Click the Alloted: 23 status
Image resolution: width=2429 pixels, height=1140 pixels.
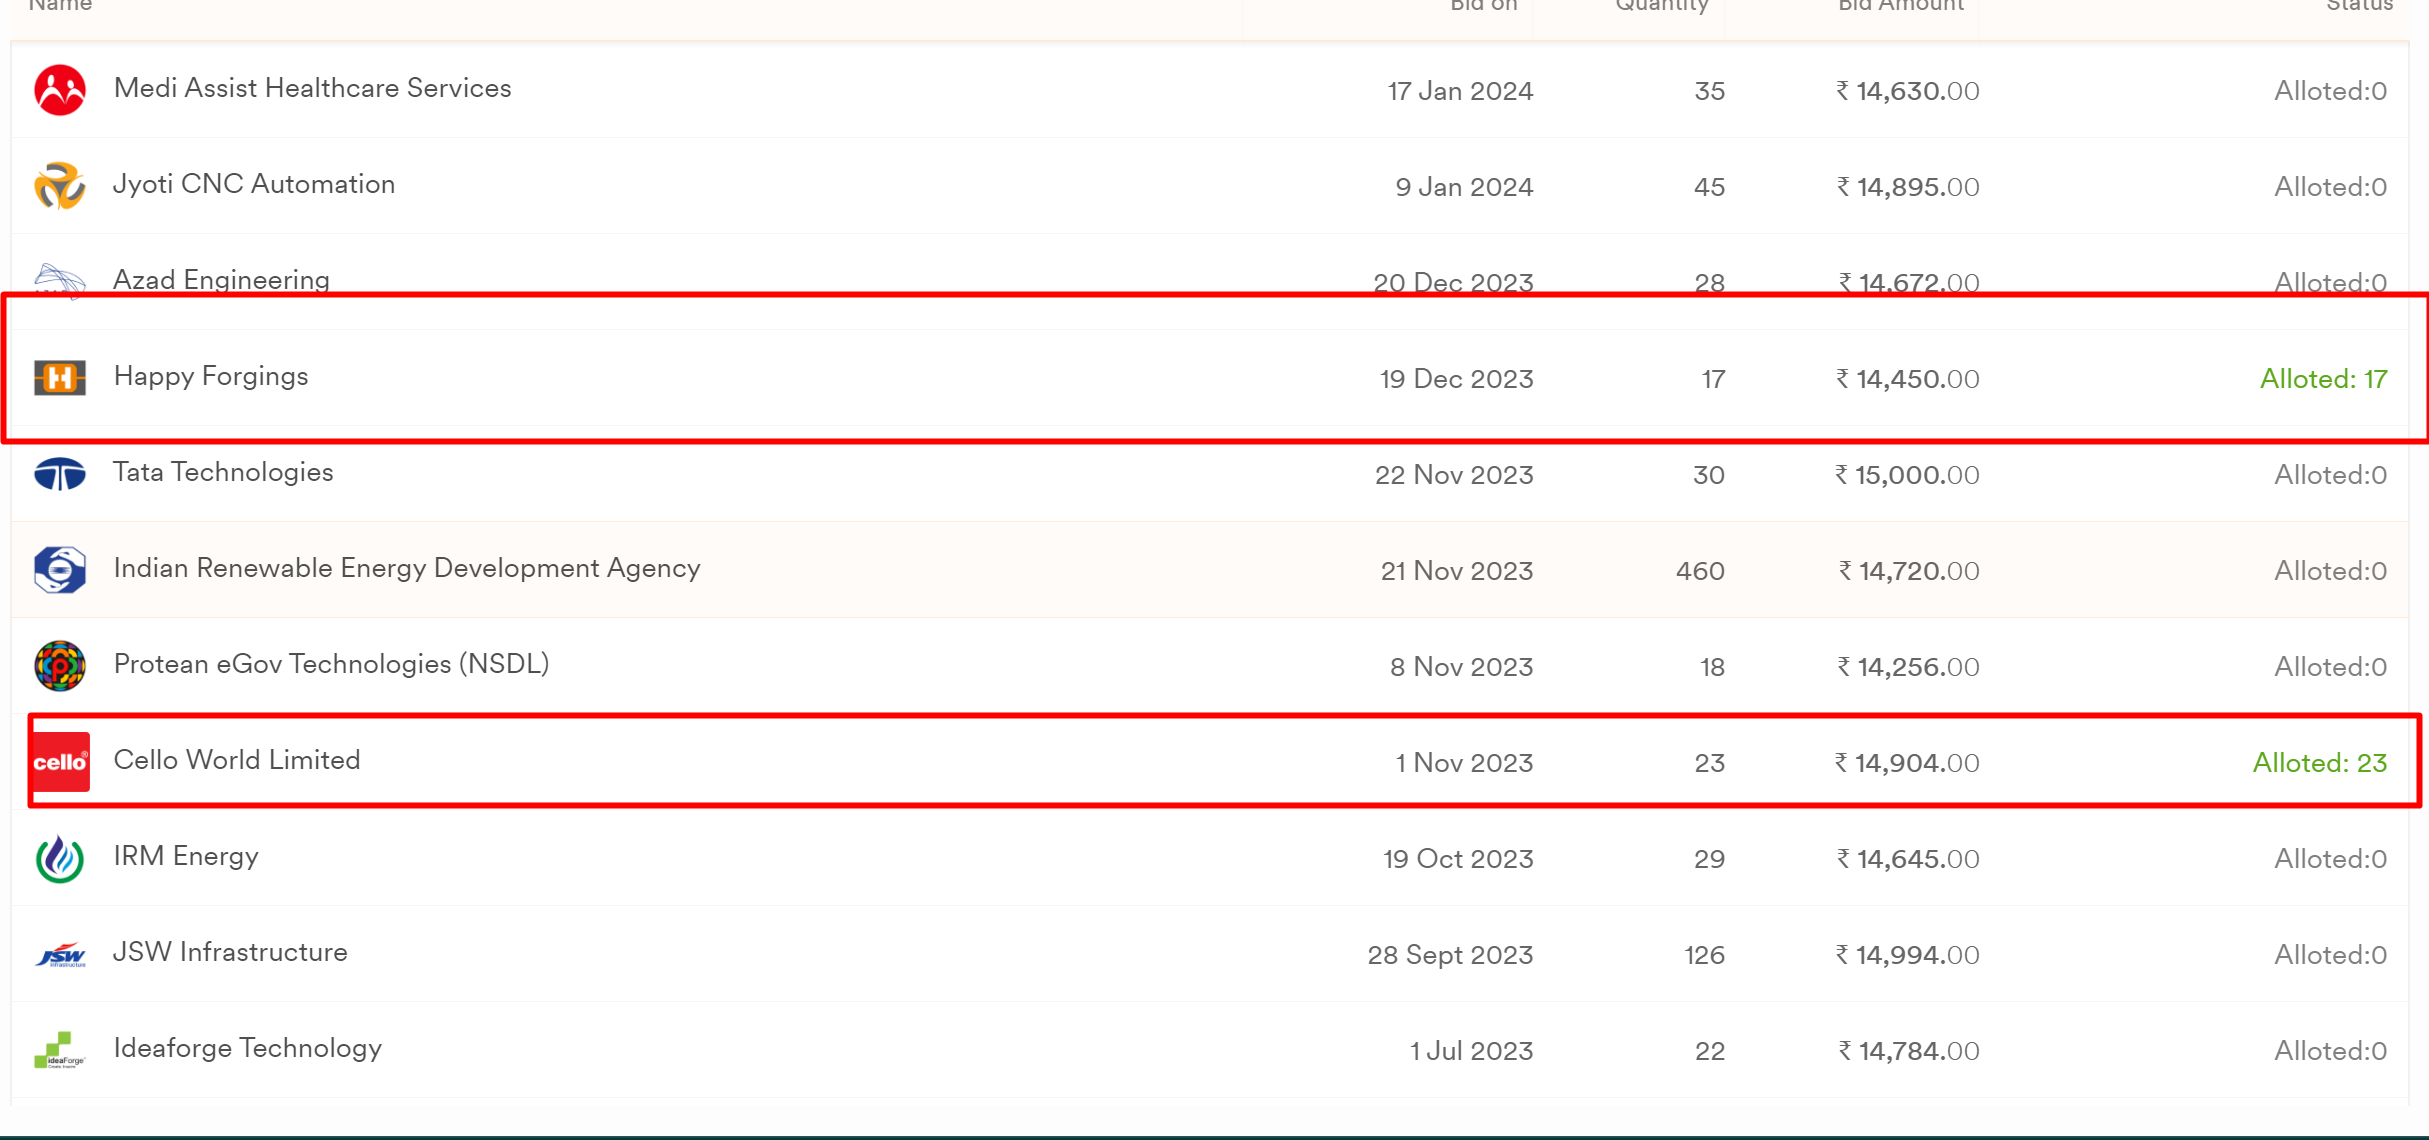[2320, 763]
